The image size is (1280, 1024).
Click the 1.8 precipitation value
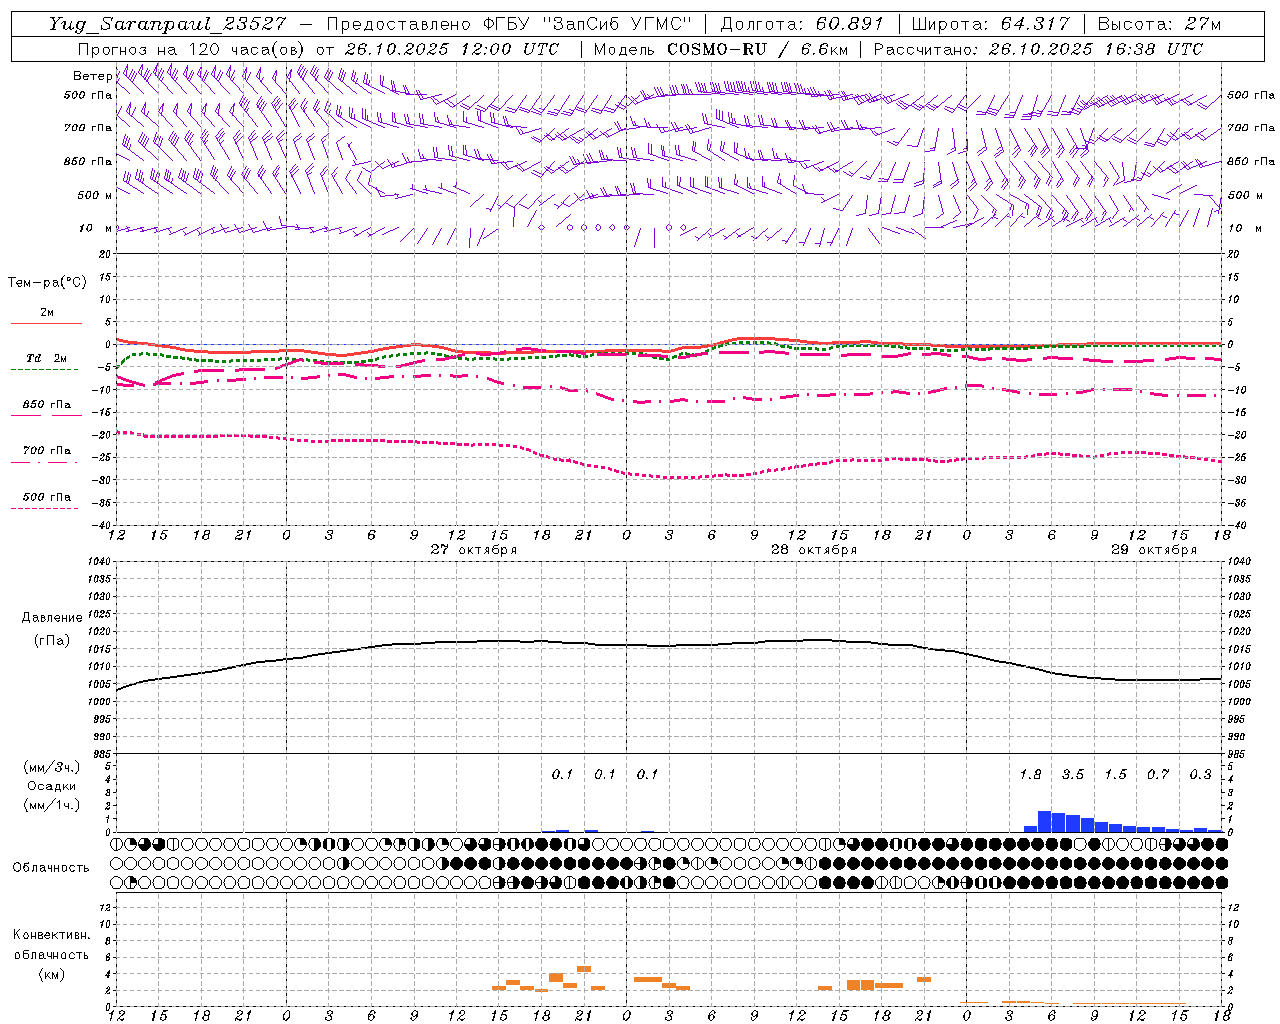click(x=1030, y=775)
